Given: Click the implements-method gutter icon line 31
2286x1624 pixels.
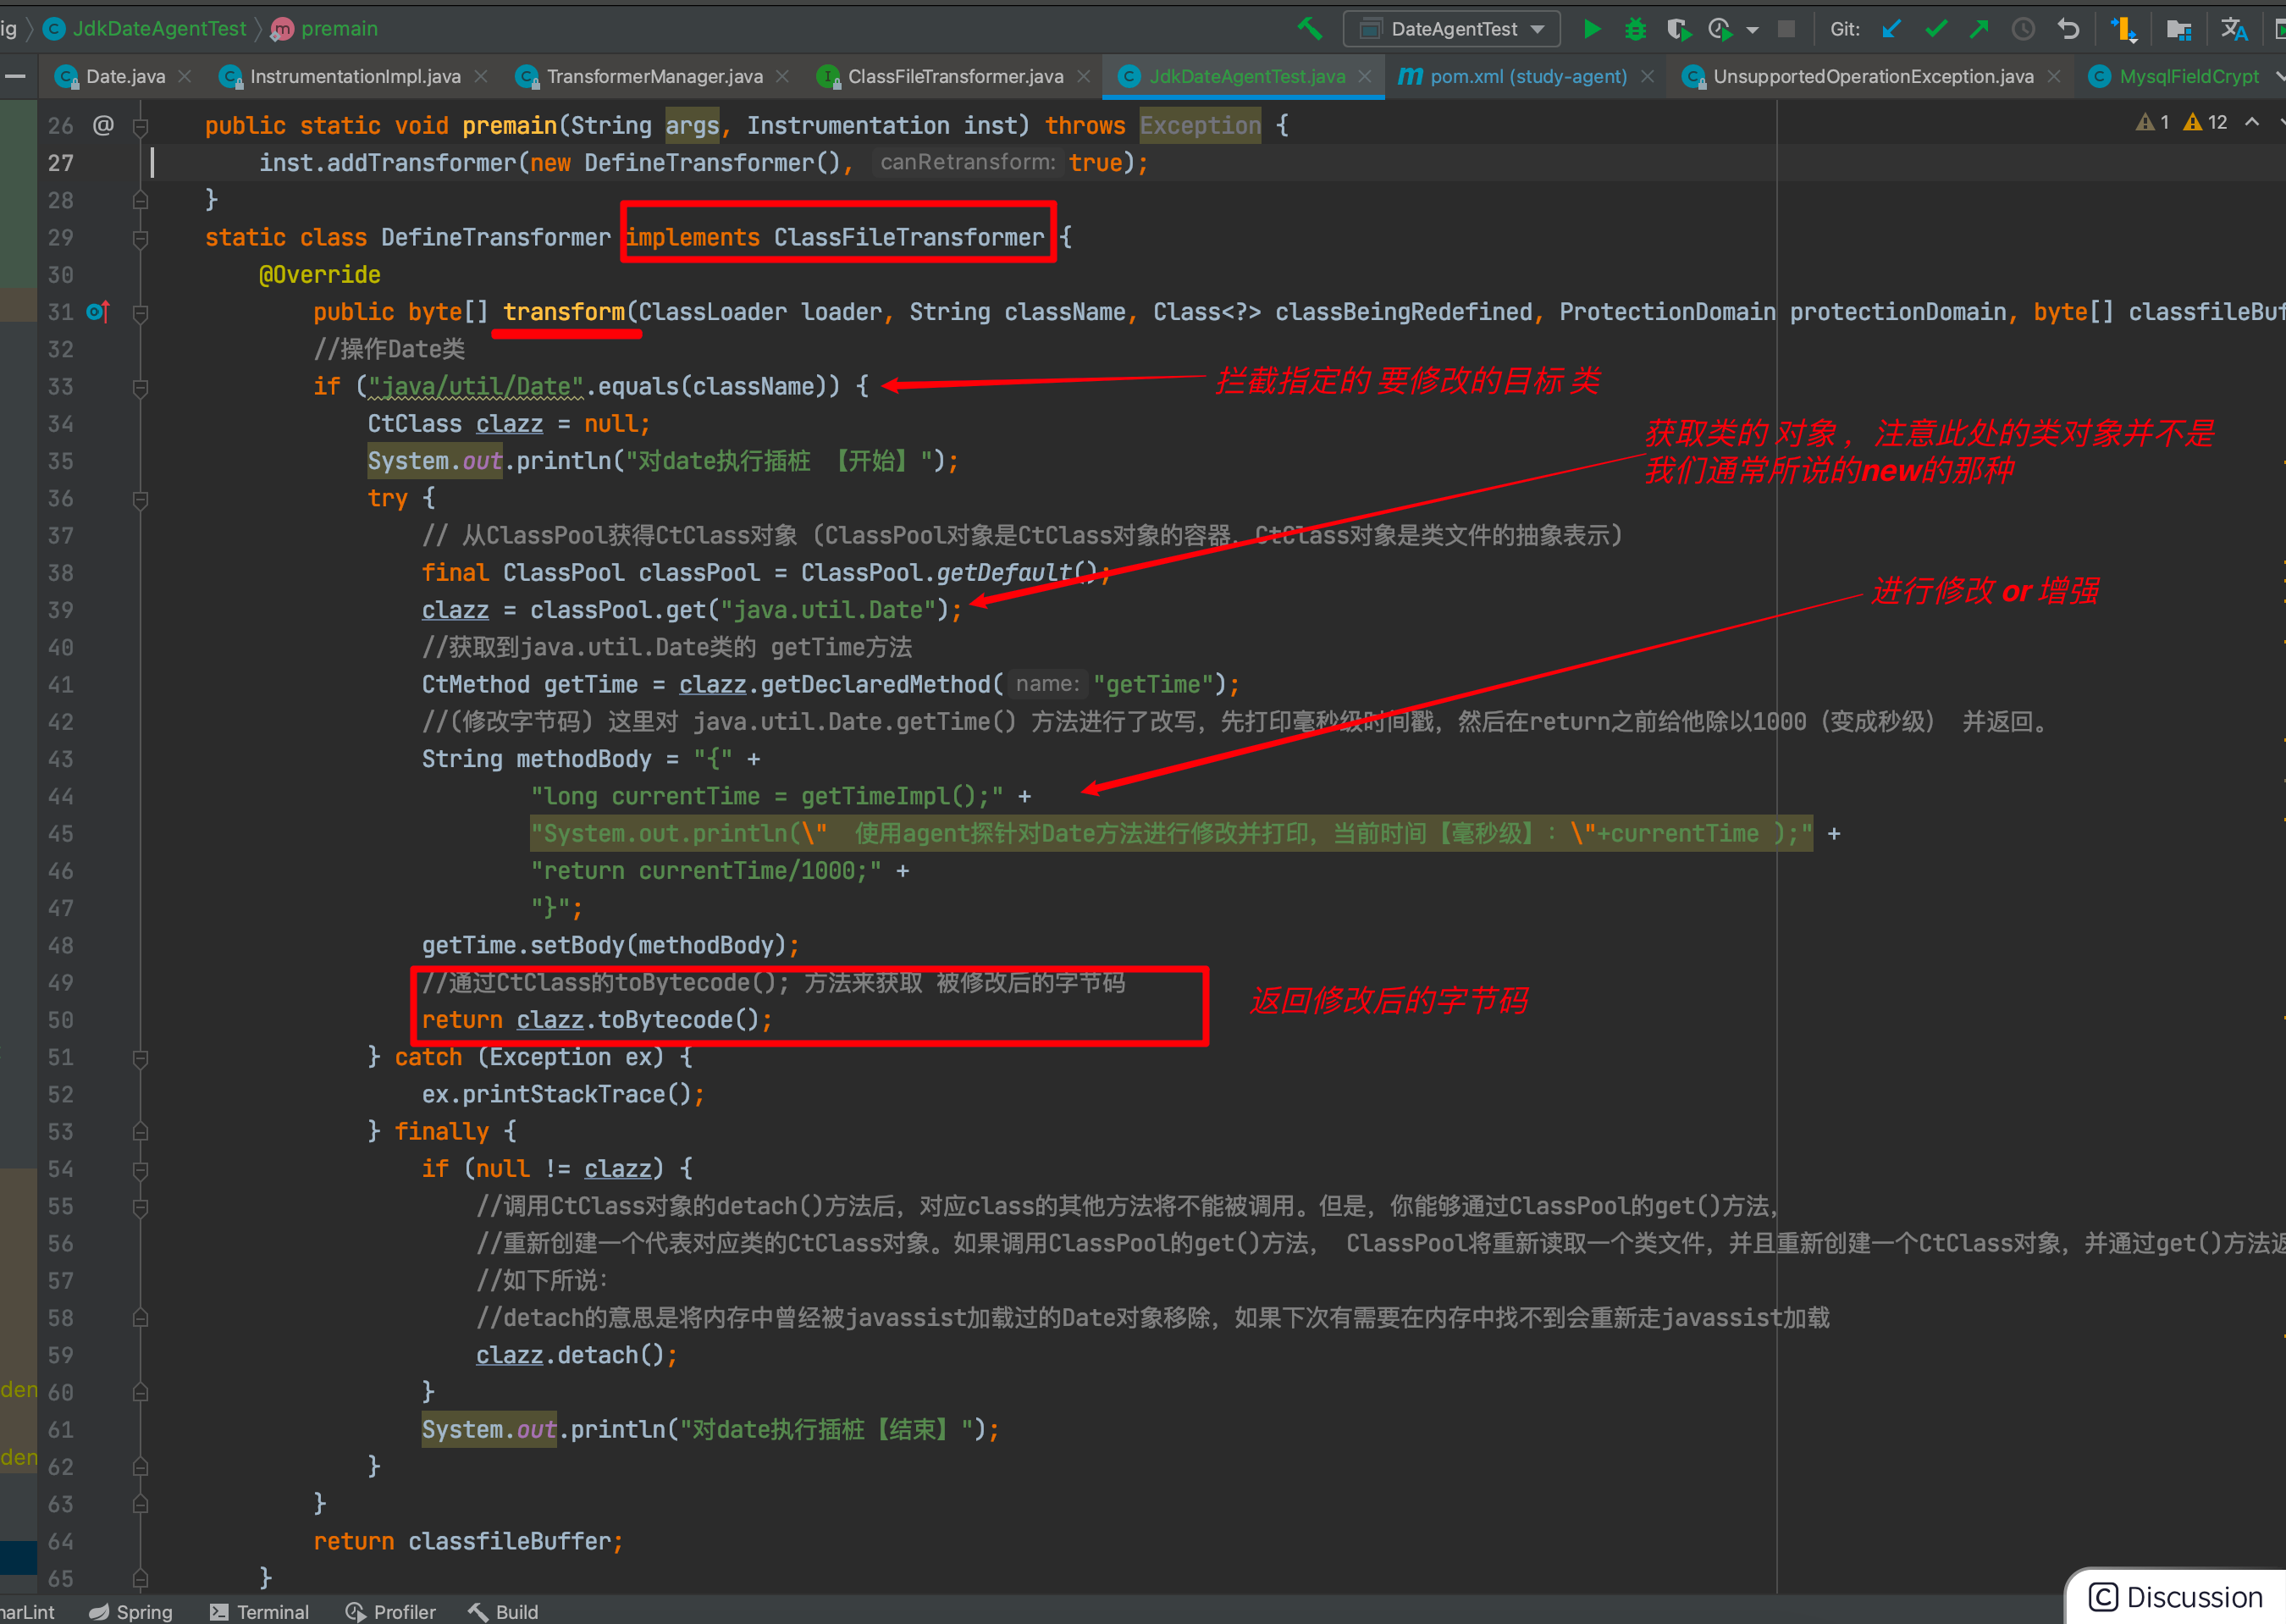Looking at the screenshot, I should click(x=97, y=312).
